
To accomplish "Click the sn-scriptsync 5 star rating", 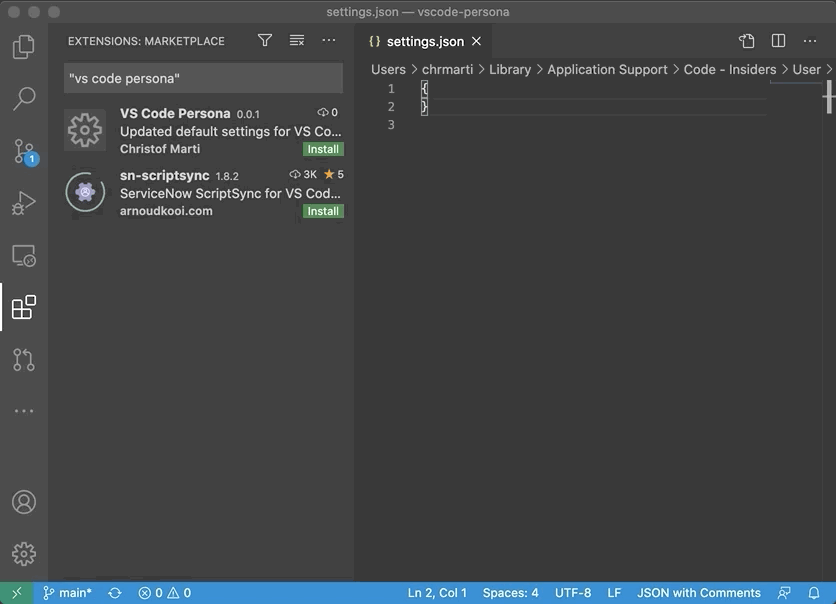I will point(334,174).
